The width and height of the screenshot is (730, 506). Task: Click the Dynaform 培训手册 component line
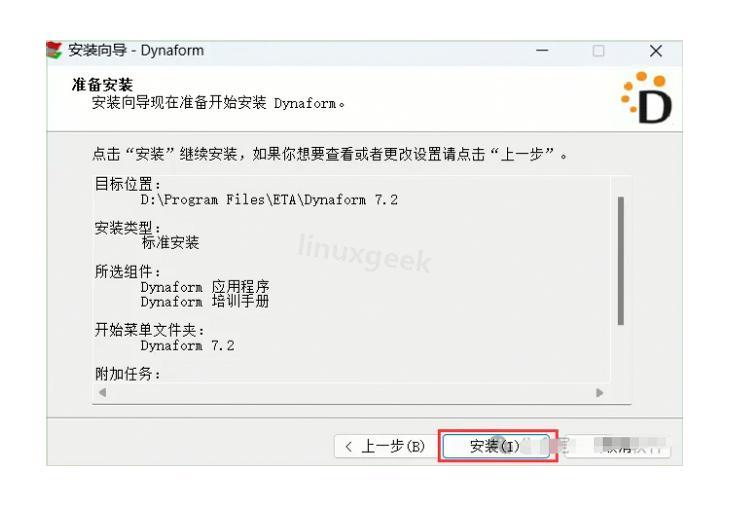[x=205, y=301]
